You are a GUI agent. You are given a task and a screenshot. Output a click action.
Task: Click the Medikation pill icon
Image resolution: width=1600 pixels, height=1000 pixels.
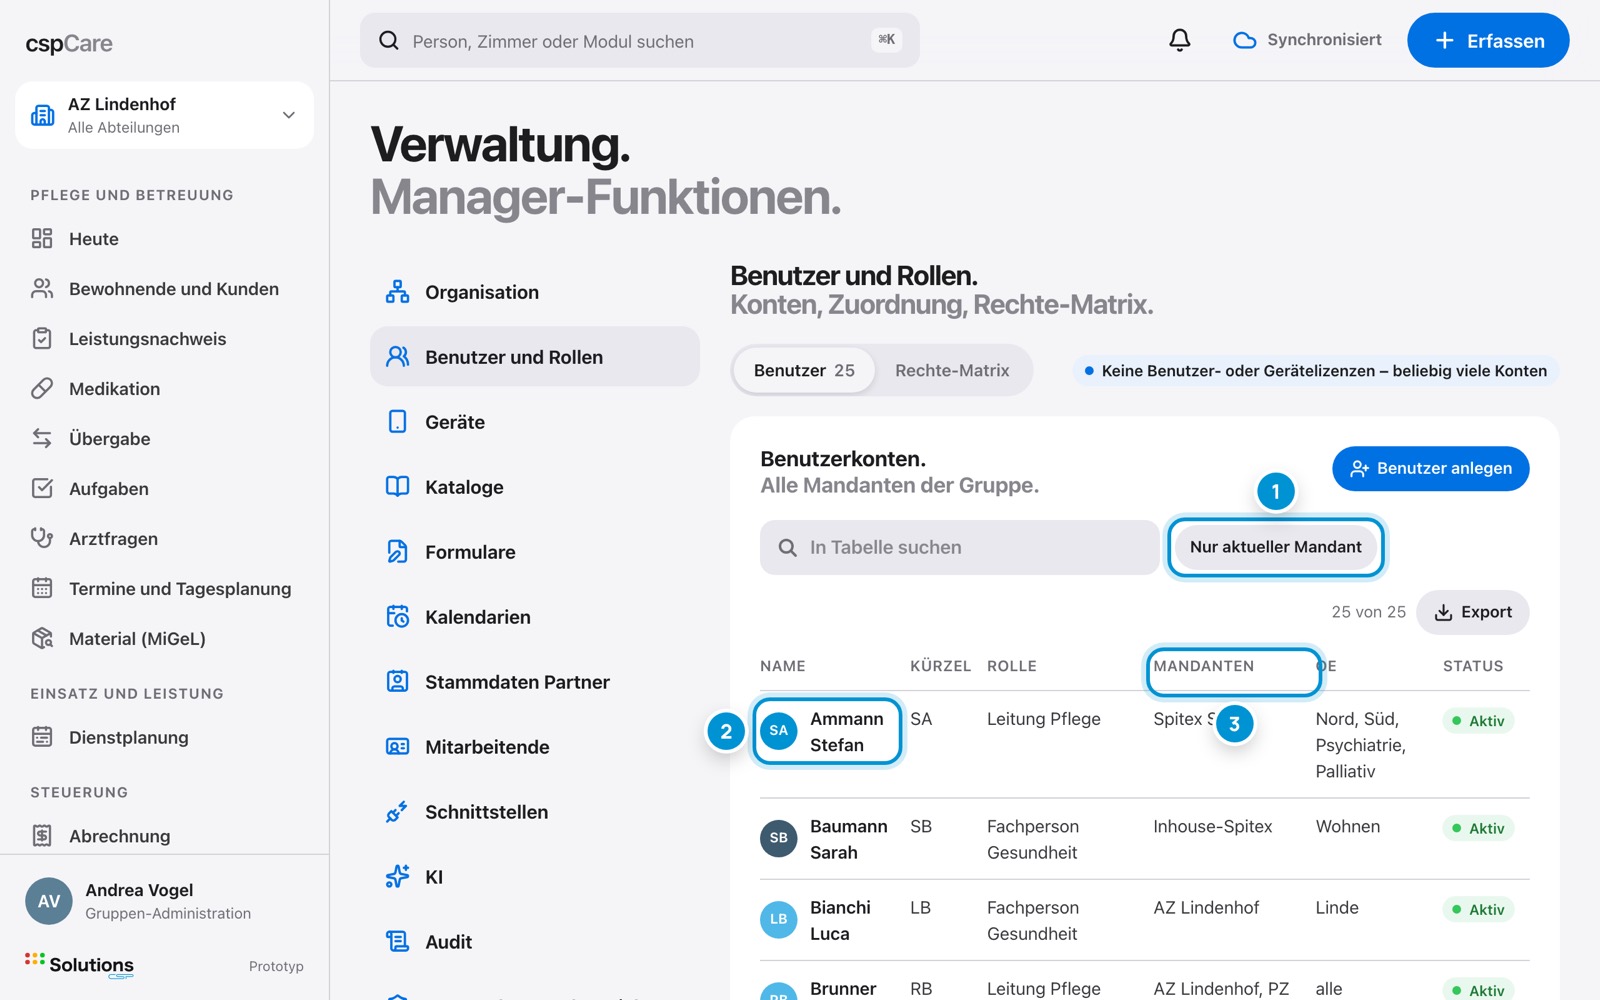coord(42,388)
